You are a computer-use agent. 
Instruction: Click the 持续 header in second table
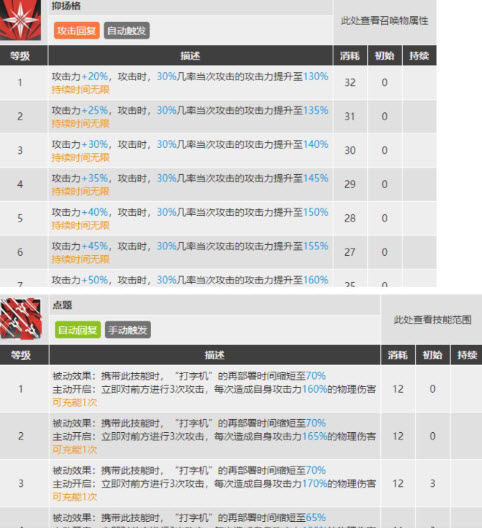[467, 355]
